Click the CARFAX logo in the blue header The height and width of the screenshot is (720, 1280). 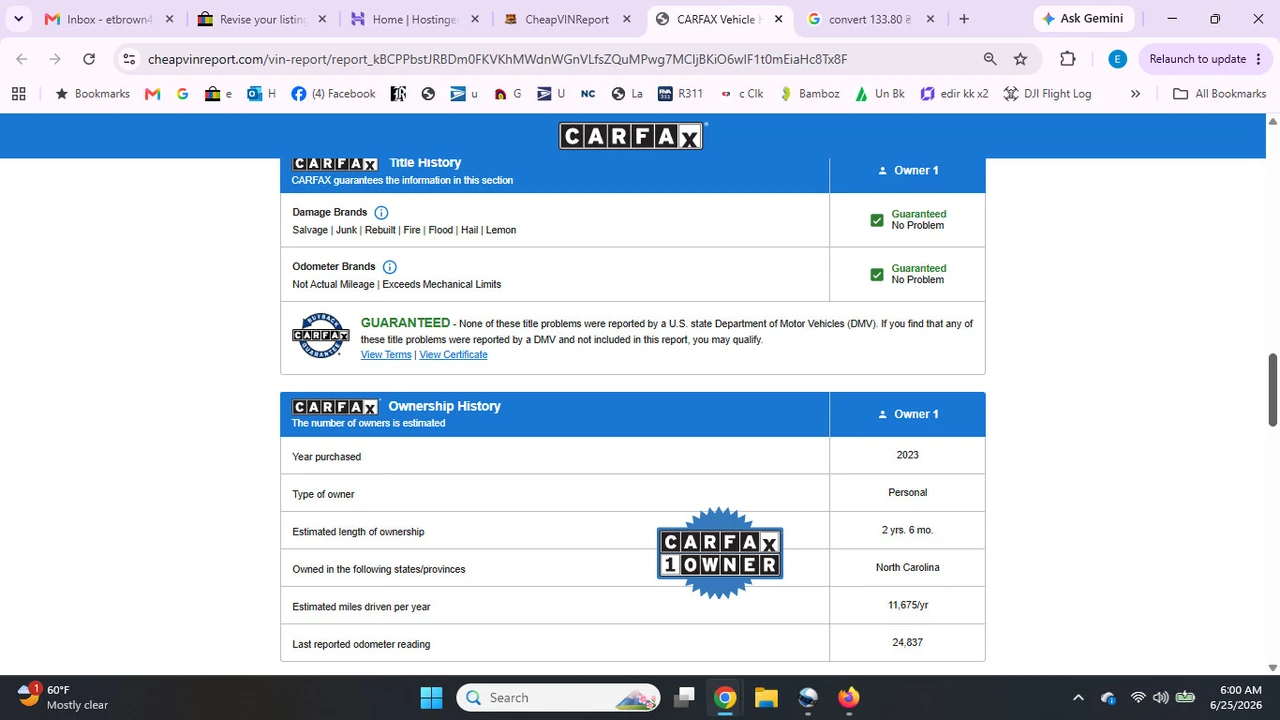[x=632, y=136]
